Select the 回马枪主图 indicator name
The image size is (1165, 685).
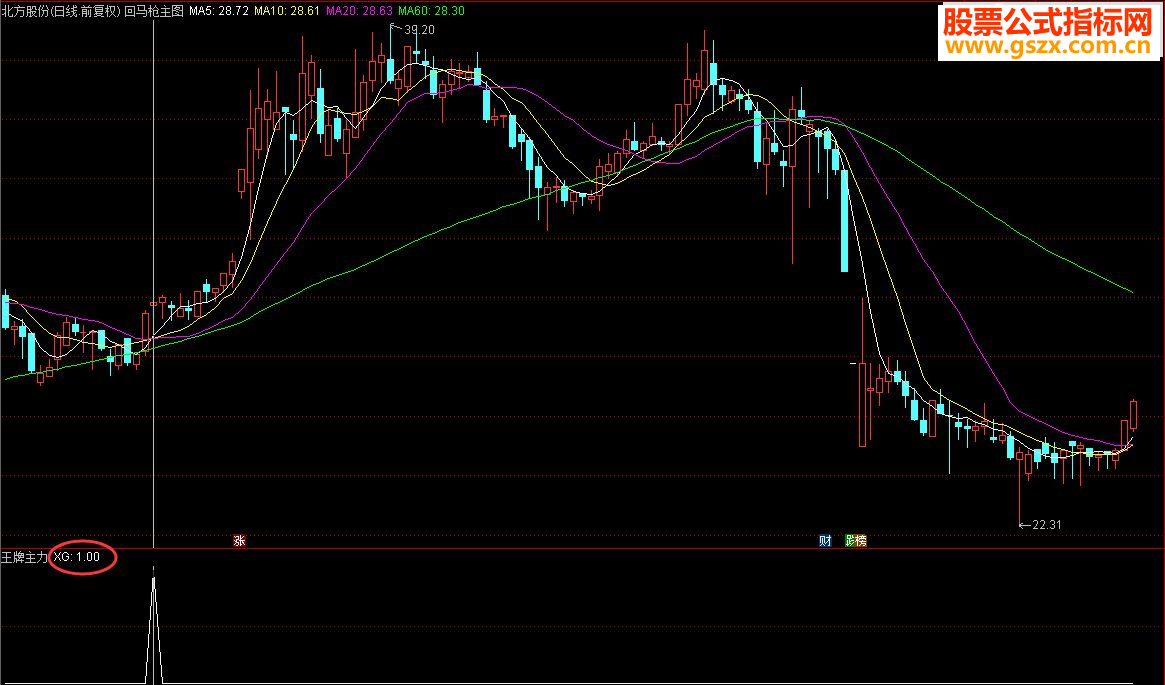tap(154, 11)
